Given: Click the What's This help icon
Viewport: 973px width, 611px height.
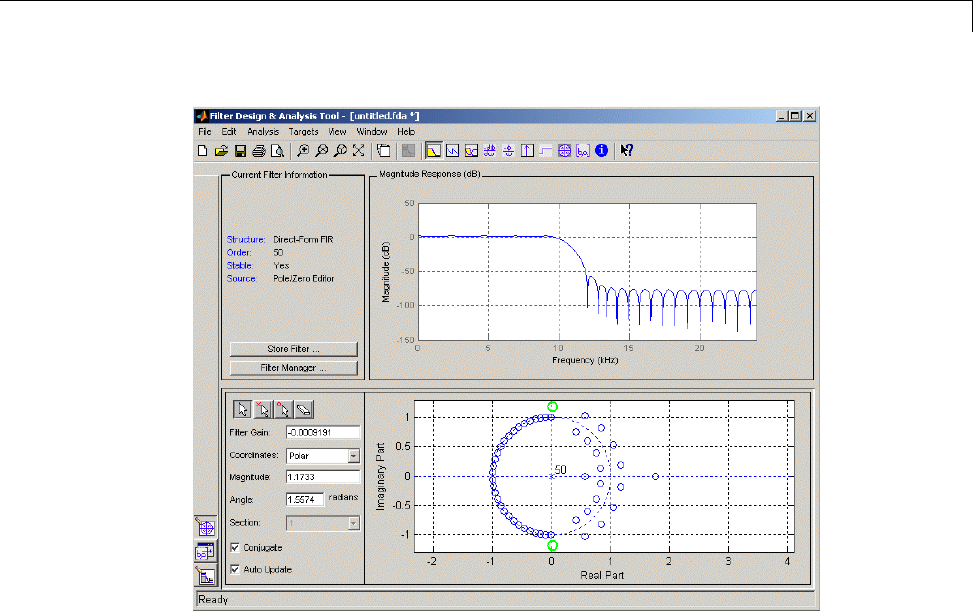Looking at the screenshot, I should click(627, 151).
